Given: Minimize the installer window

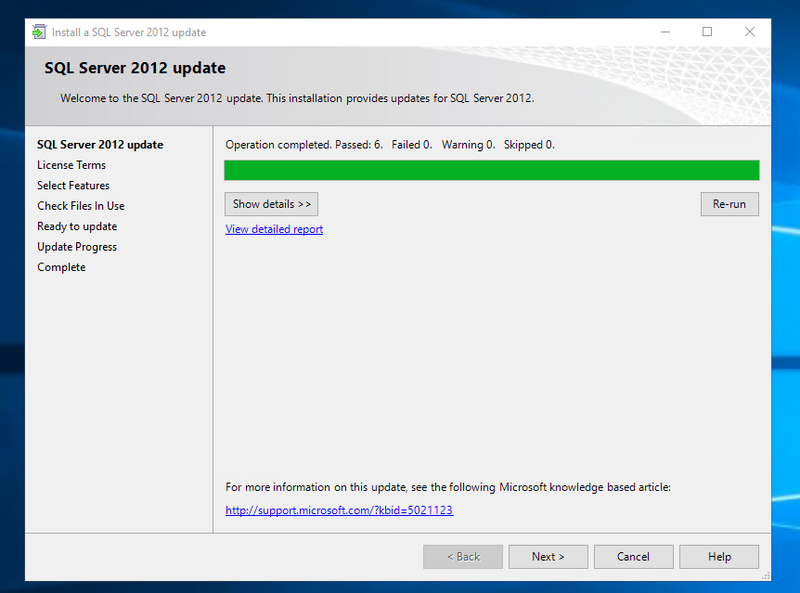Looking at the screenshot, I should pos(665,32).
